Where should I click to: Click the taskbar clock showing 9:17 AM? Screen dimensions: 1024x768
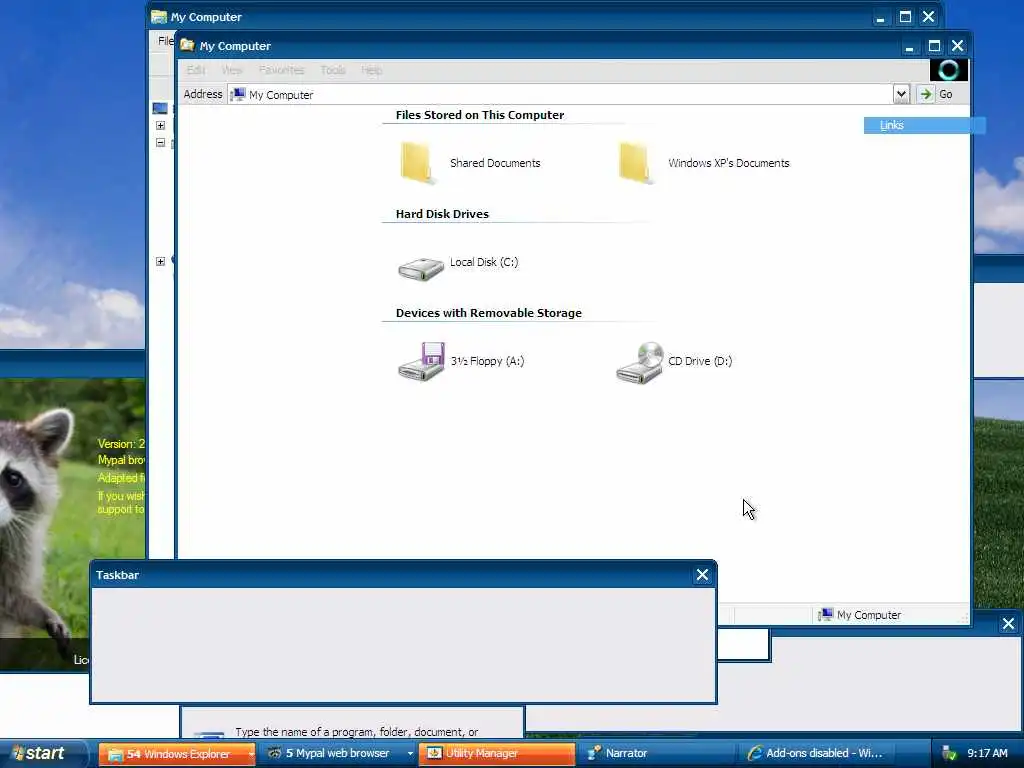[987, 753]
